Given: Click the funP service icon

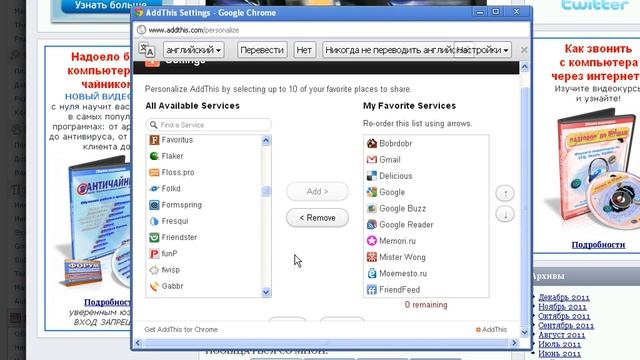Looking at the screenshot, I should click(x=154, y=253).
